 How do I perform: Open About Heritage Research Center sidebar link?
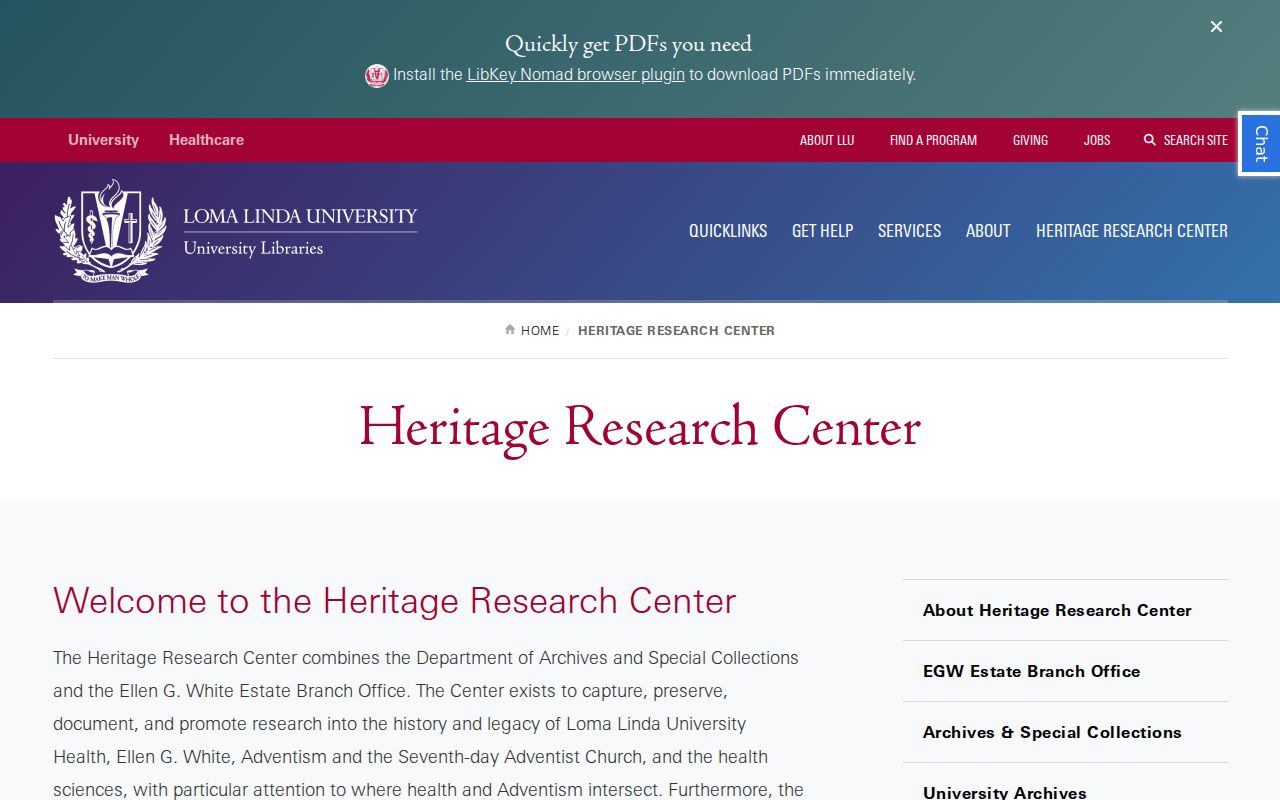[x=1065, y=610]
